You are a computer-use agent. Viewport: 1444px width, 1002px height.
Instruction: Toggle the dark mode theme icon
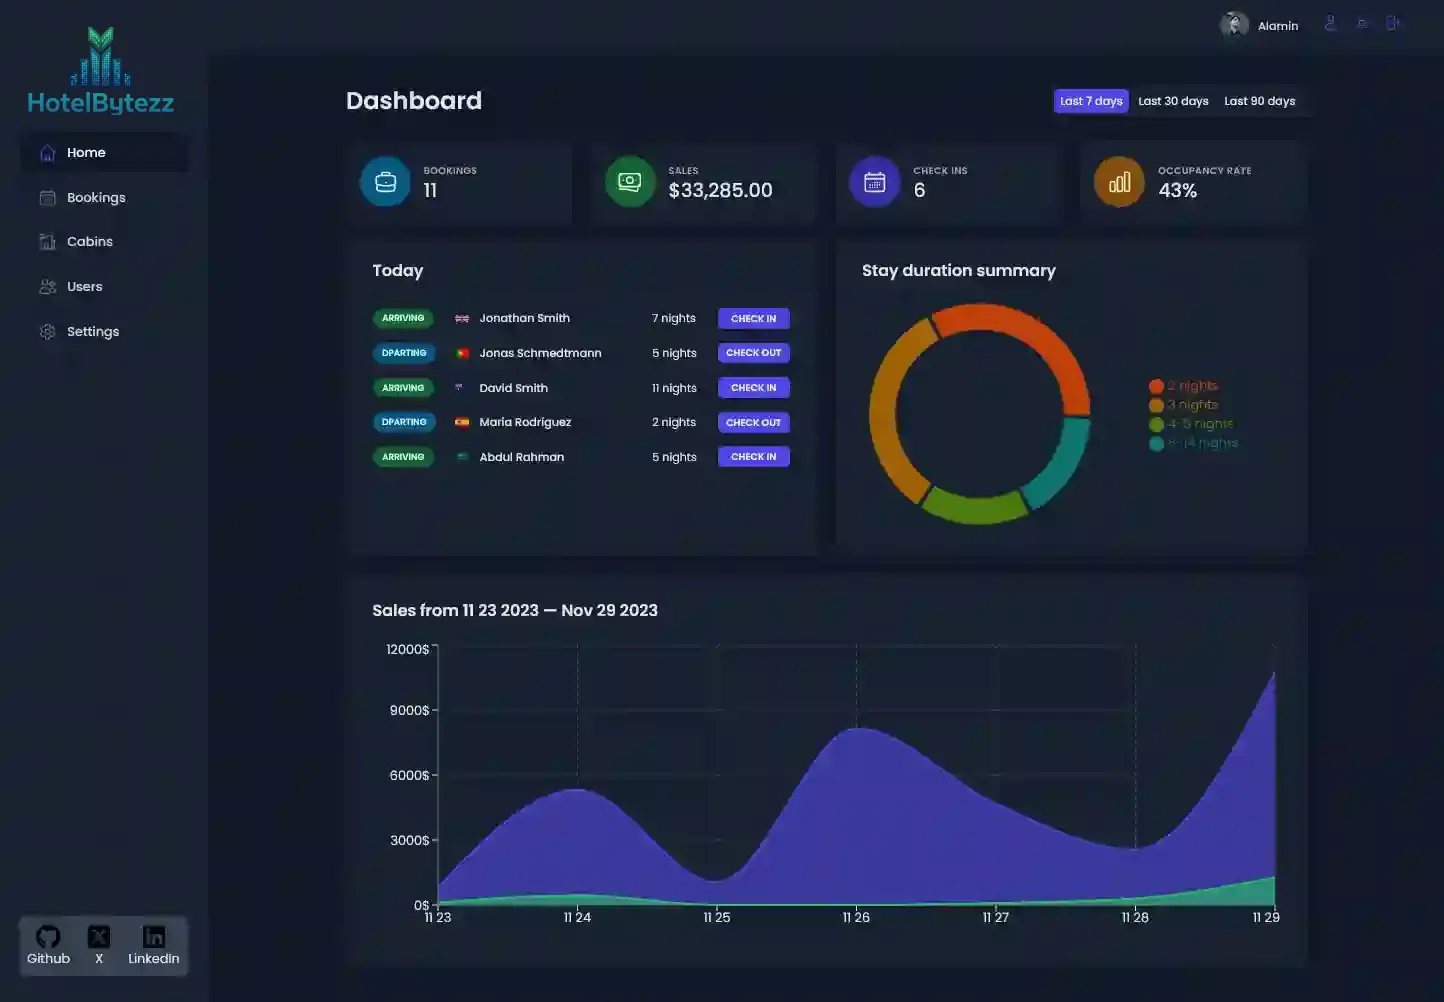tap(1361, 24)
